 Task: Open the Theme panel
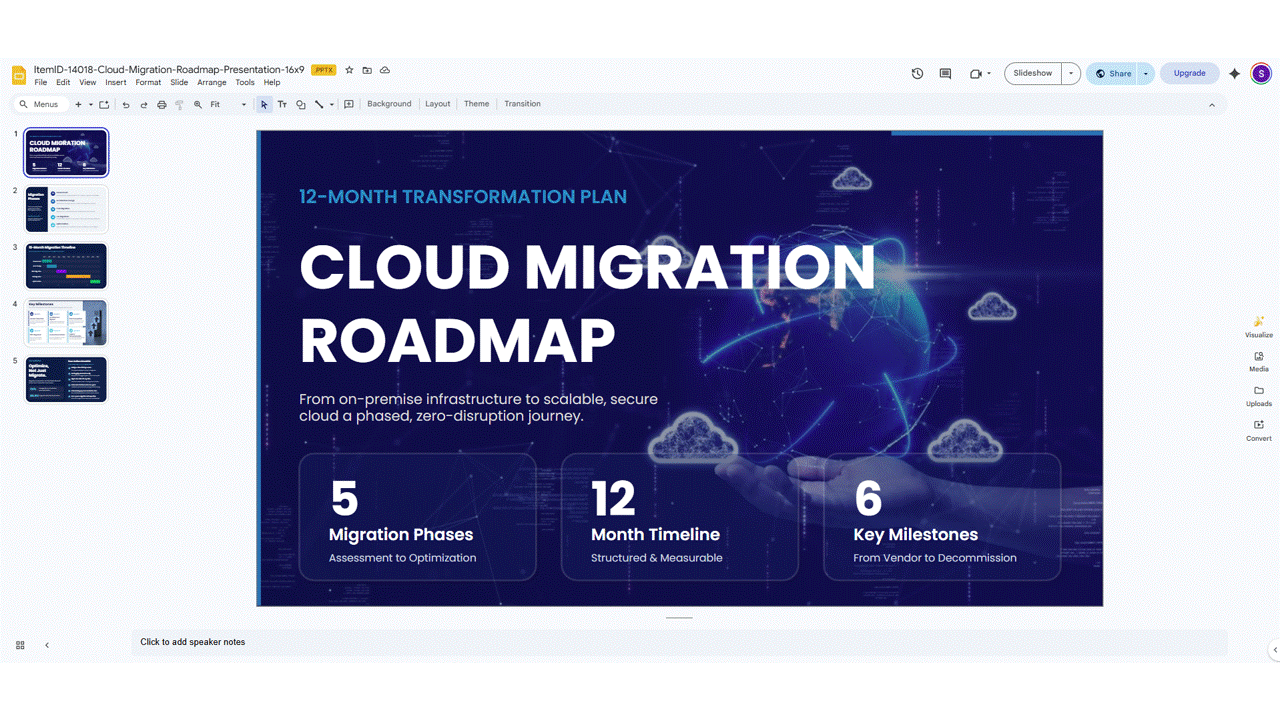pyautogui.click(x=477, y=104)
